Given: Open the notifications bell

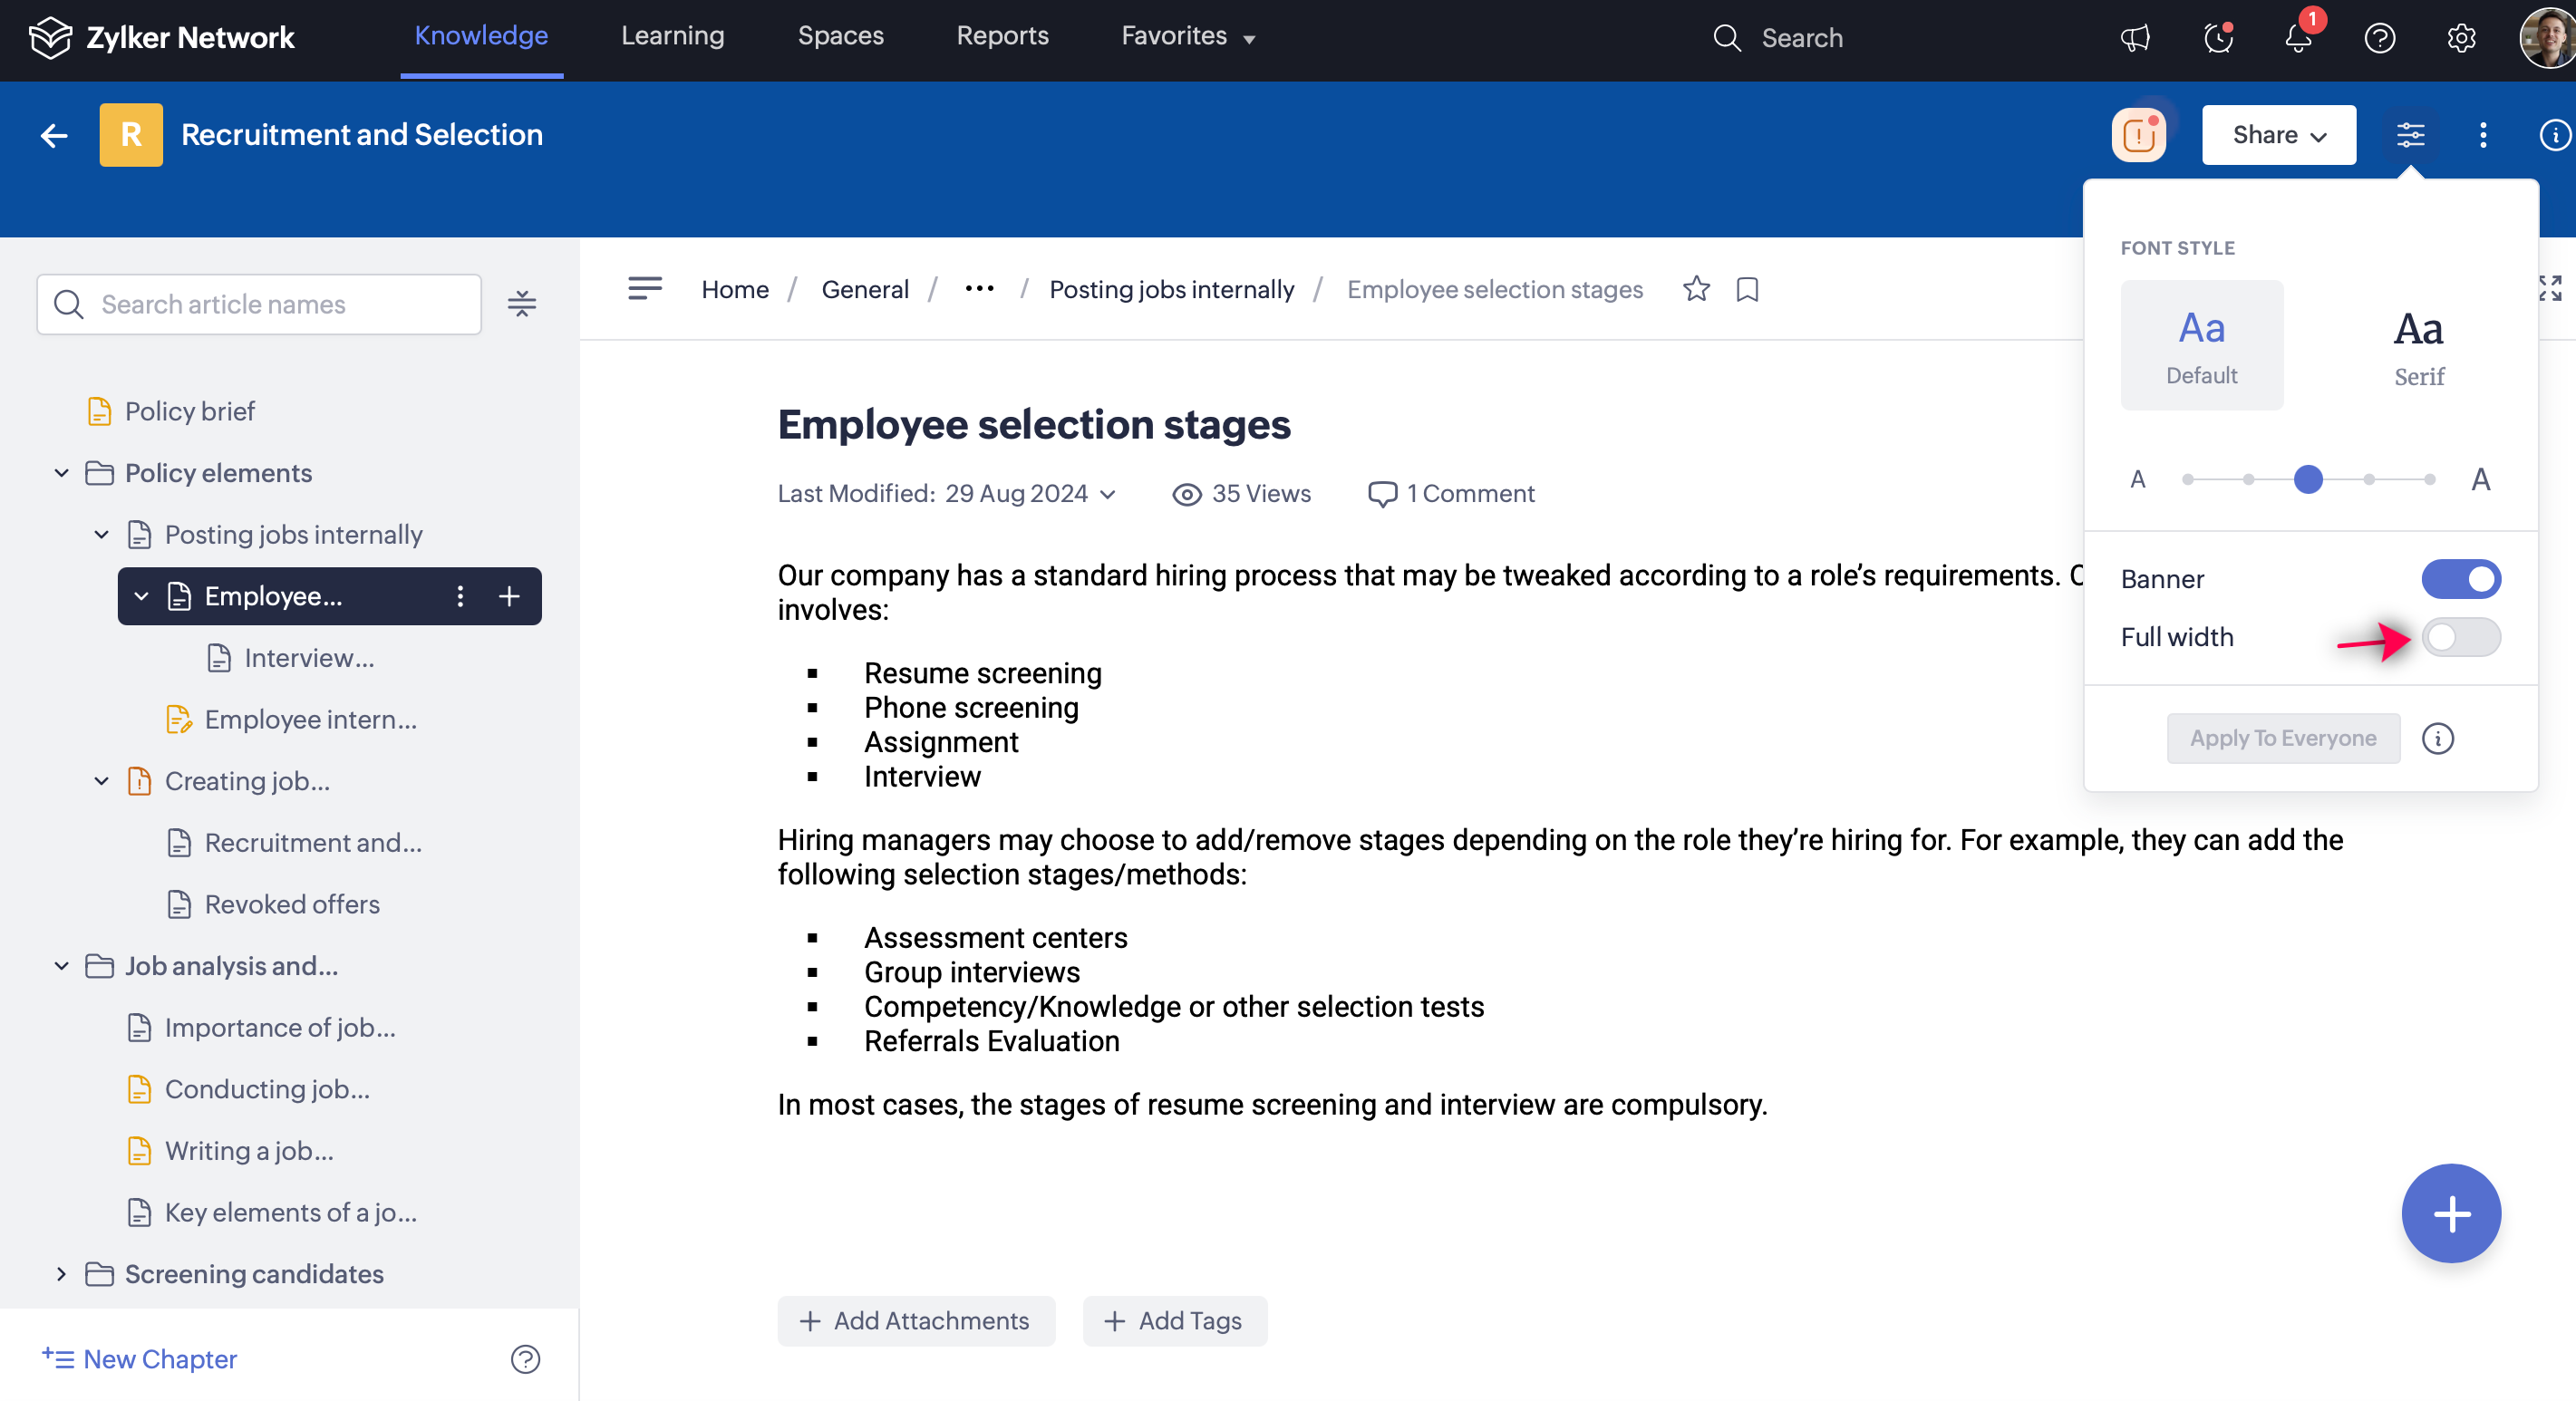Looking at the screenshot, I should click(x=2298, y=38).
